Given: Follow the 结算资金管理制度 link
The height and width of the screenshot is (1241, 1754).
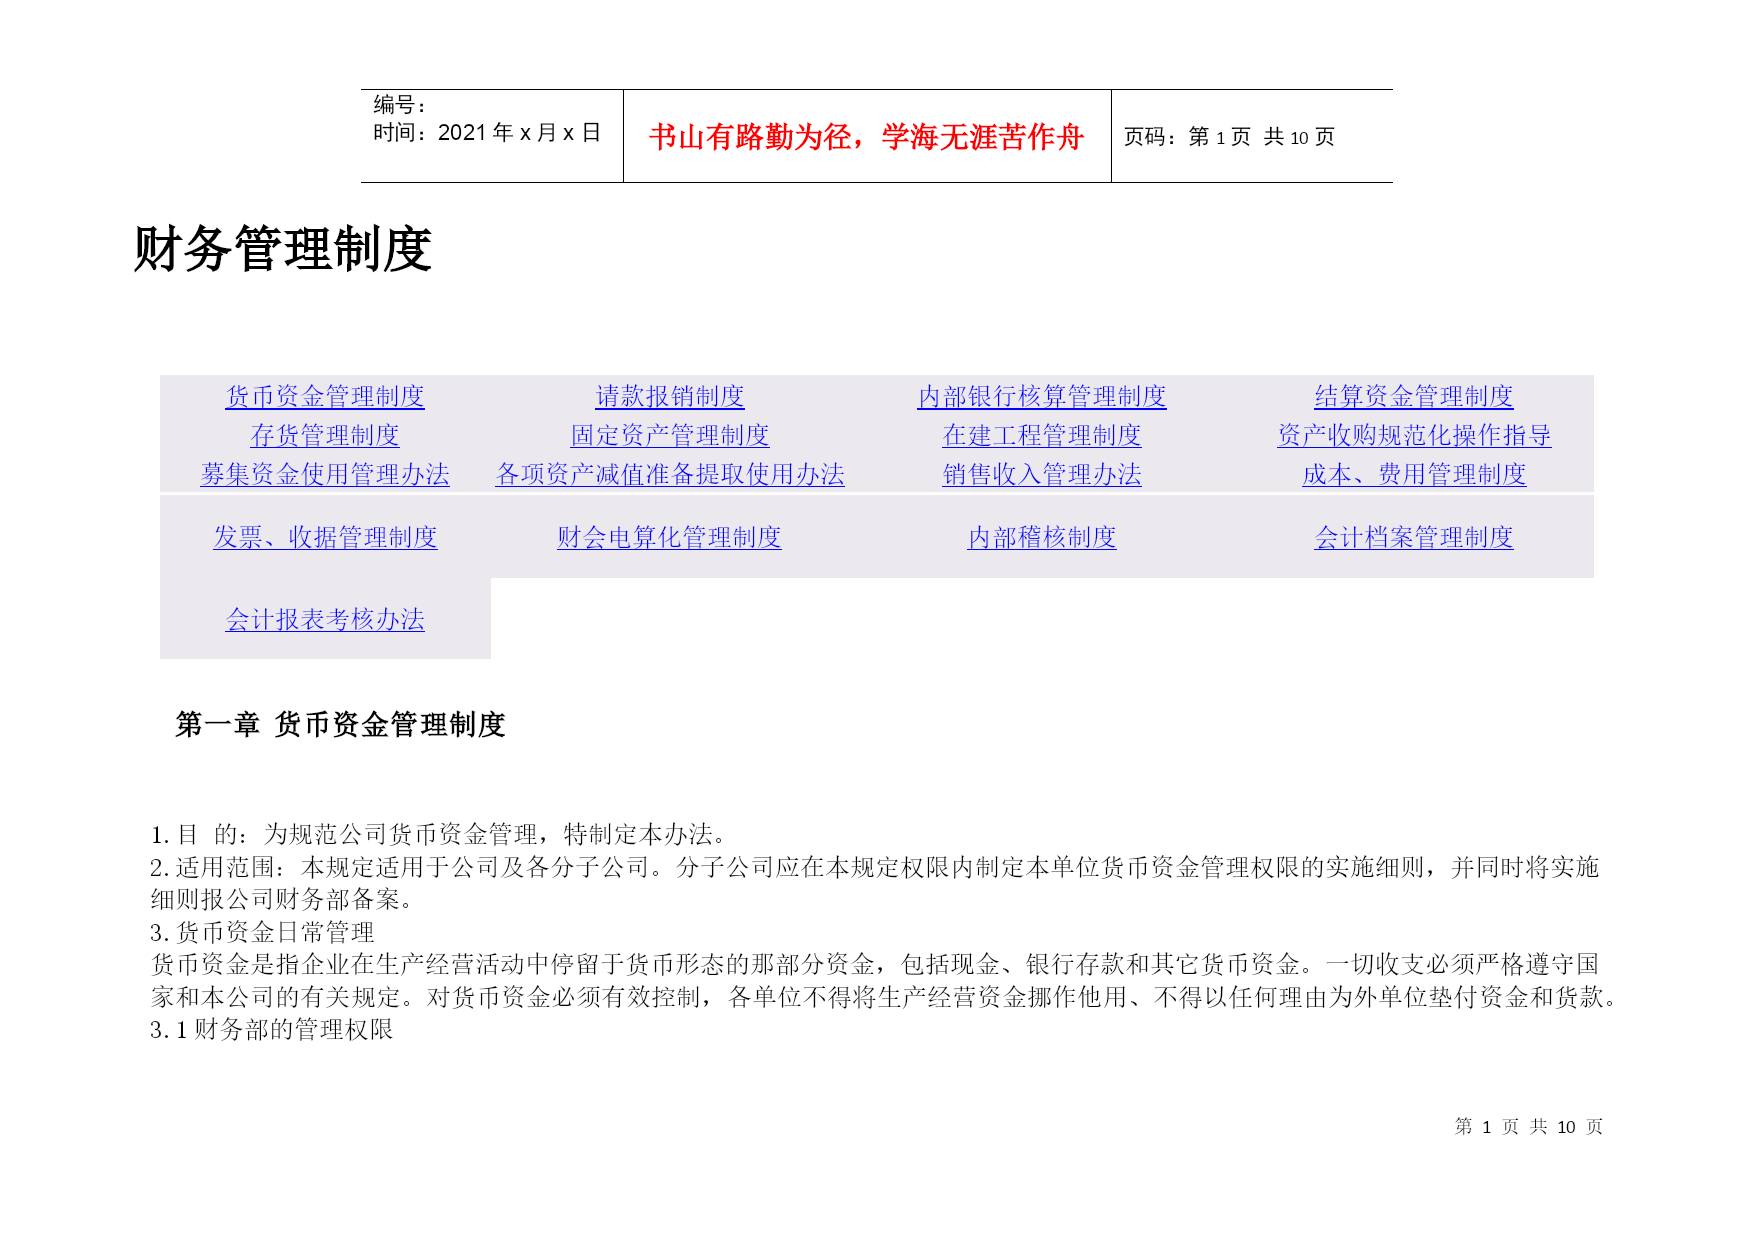Looking at the screenshot, I should (x=1414, y=397).
